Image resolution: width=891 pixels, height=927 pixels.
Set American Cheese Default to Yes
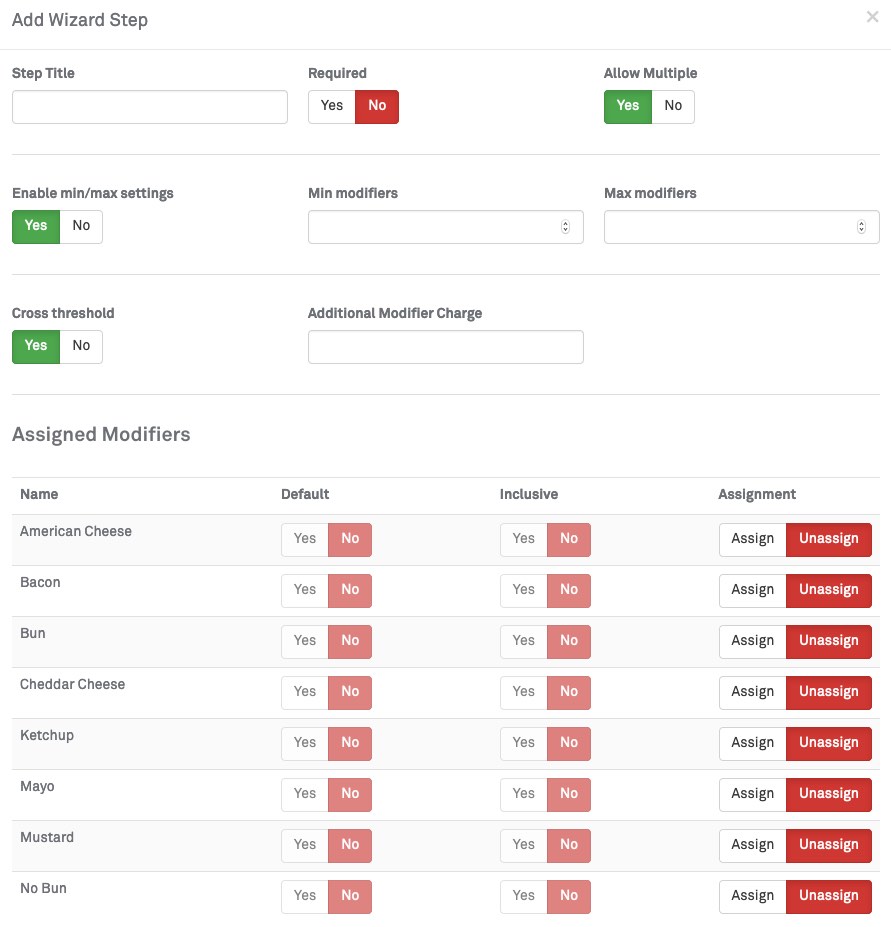pos(305,539)
